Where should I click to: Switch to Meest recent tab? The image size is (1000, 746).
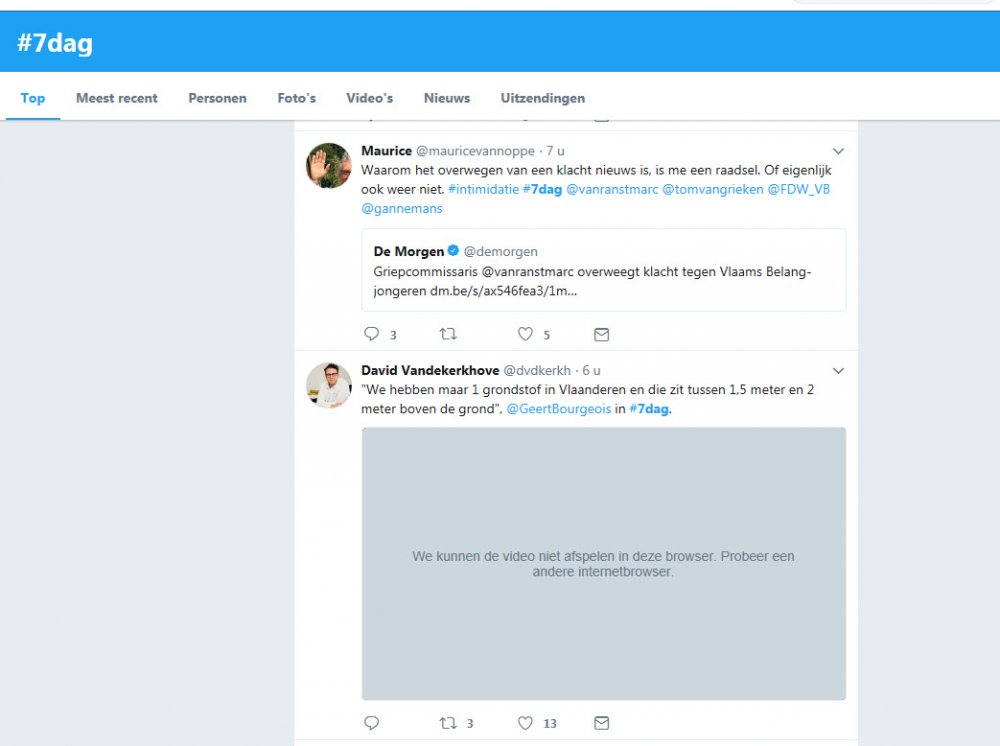(x=117, y=98)
